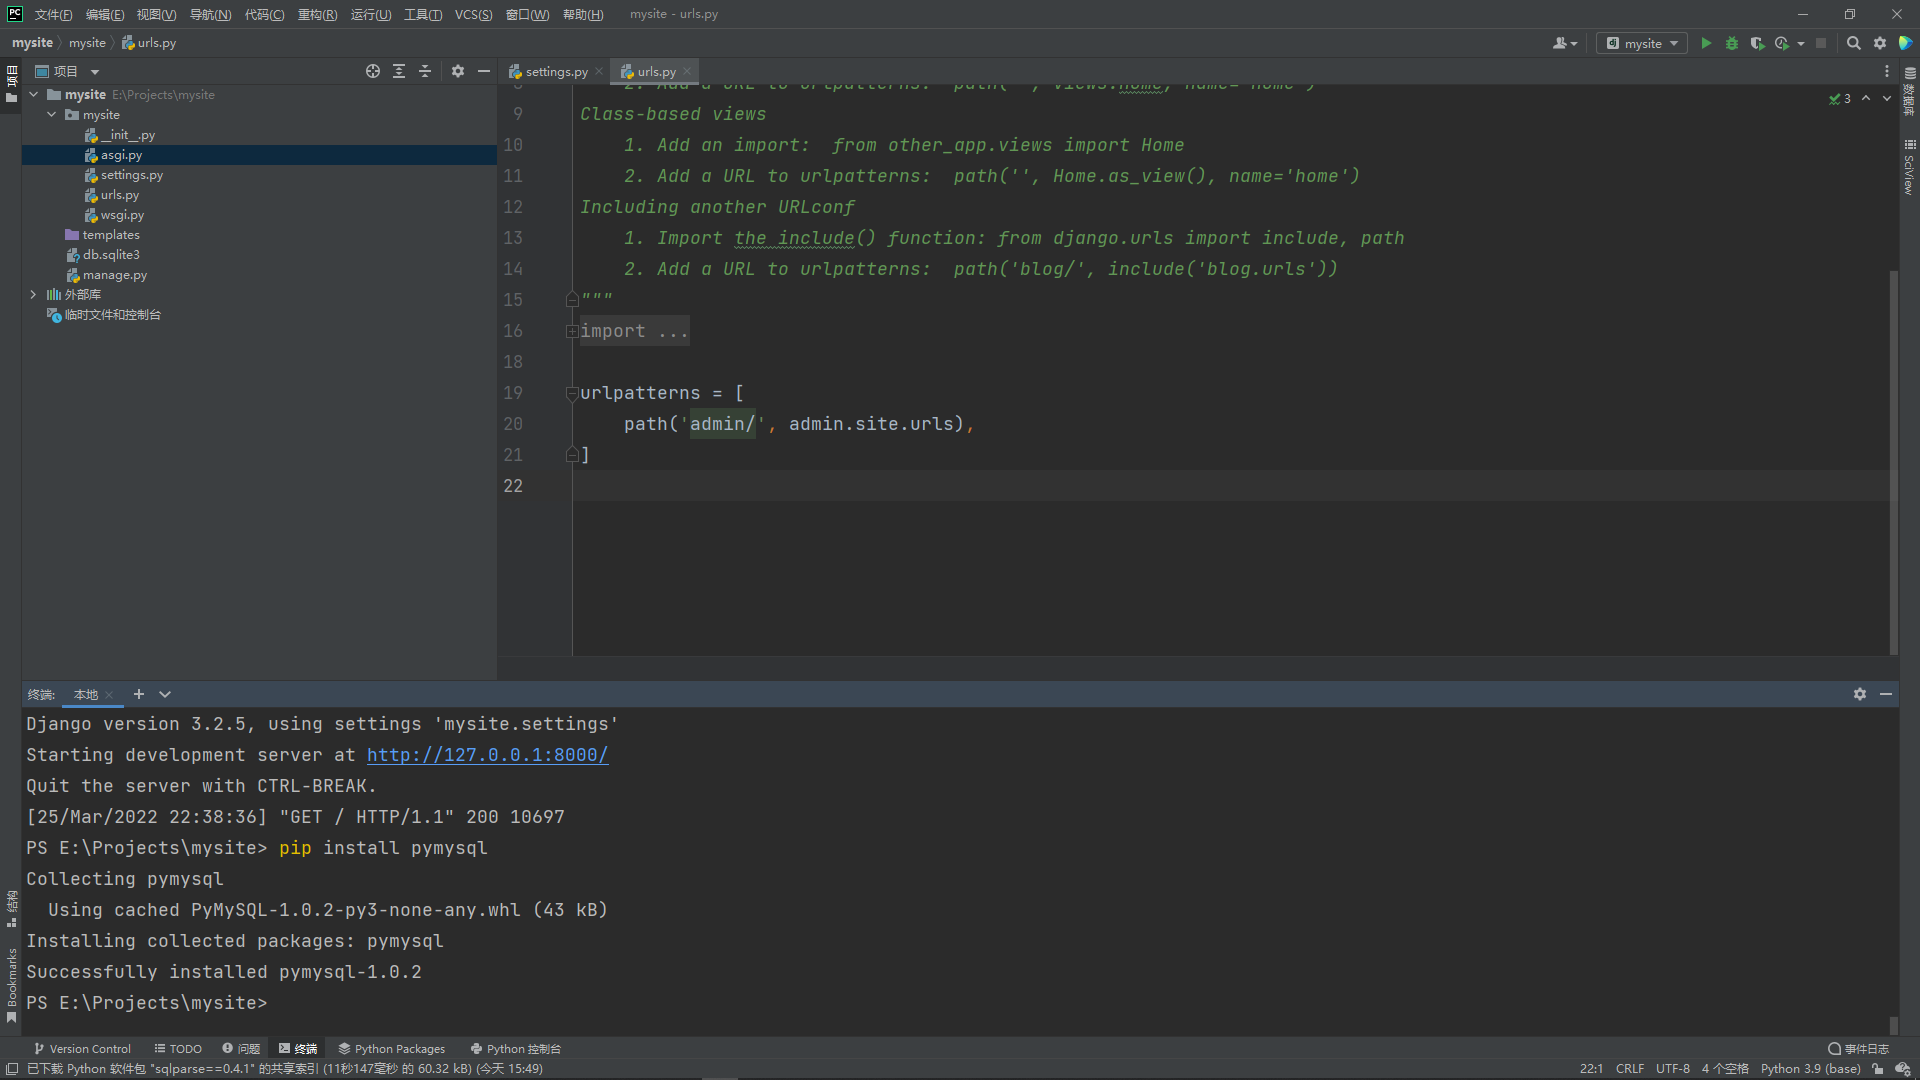The image size is (1920, 1080).
Task: Open project panel options gear
Action: click(458, 71)
